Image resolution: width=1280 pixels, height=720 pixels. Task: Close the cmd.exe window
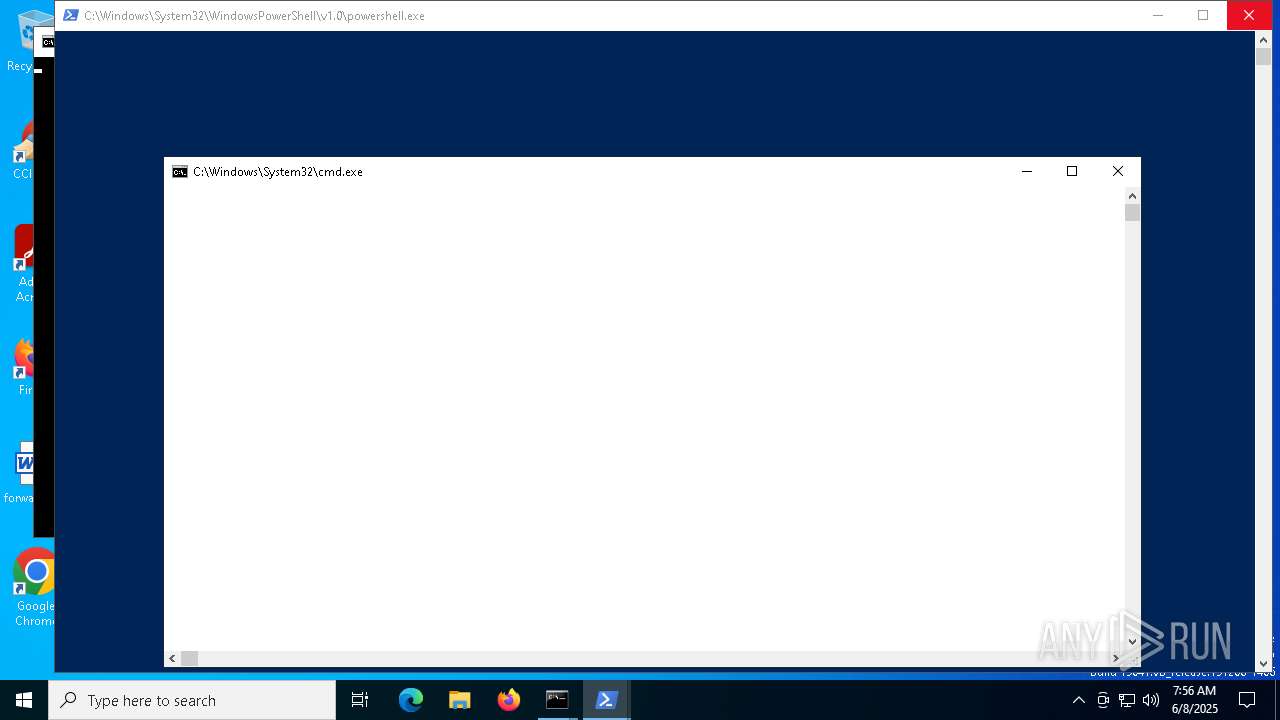[x=1118, y=171]
